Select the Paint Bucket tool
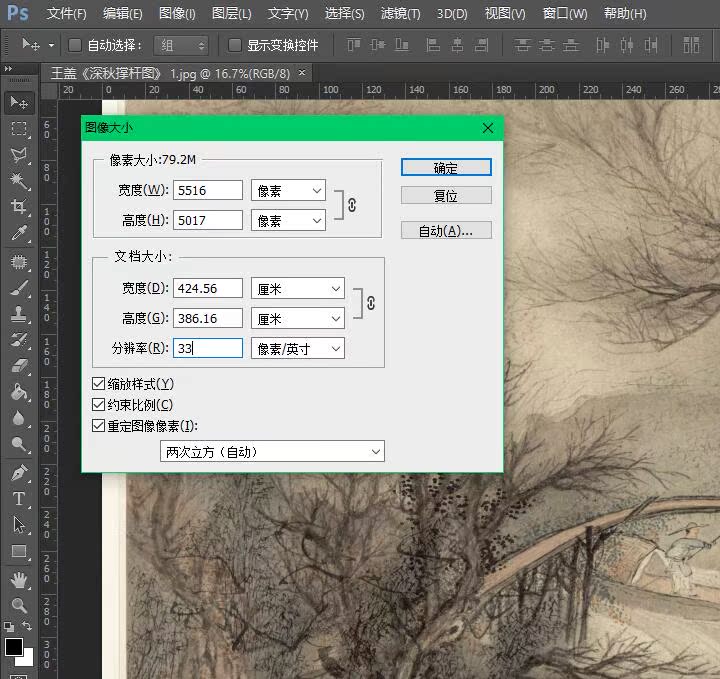The width and height of the screenshot is (720, 679). (19, 392)
